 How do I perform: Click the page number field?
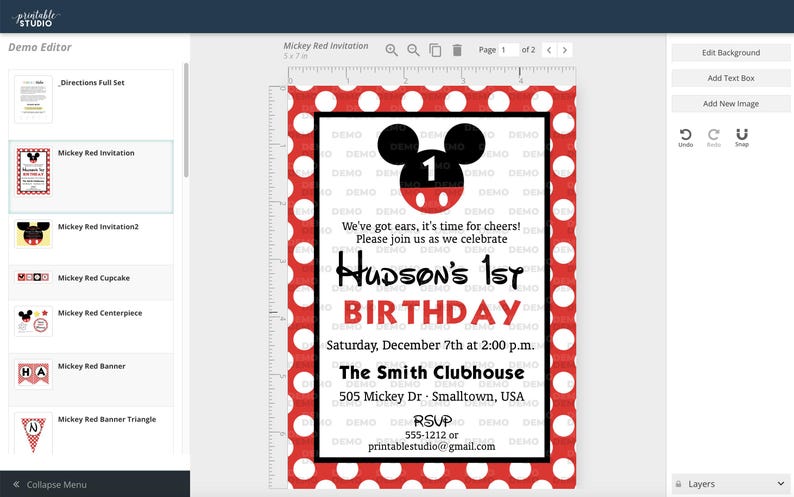[508, 50]
